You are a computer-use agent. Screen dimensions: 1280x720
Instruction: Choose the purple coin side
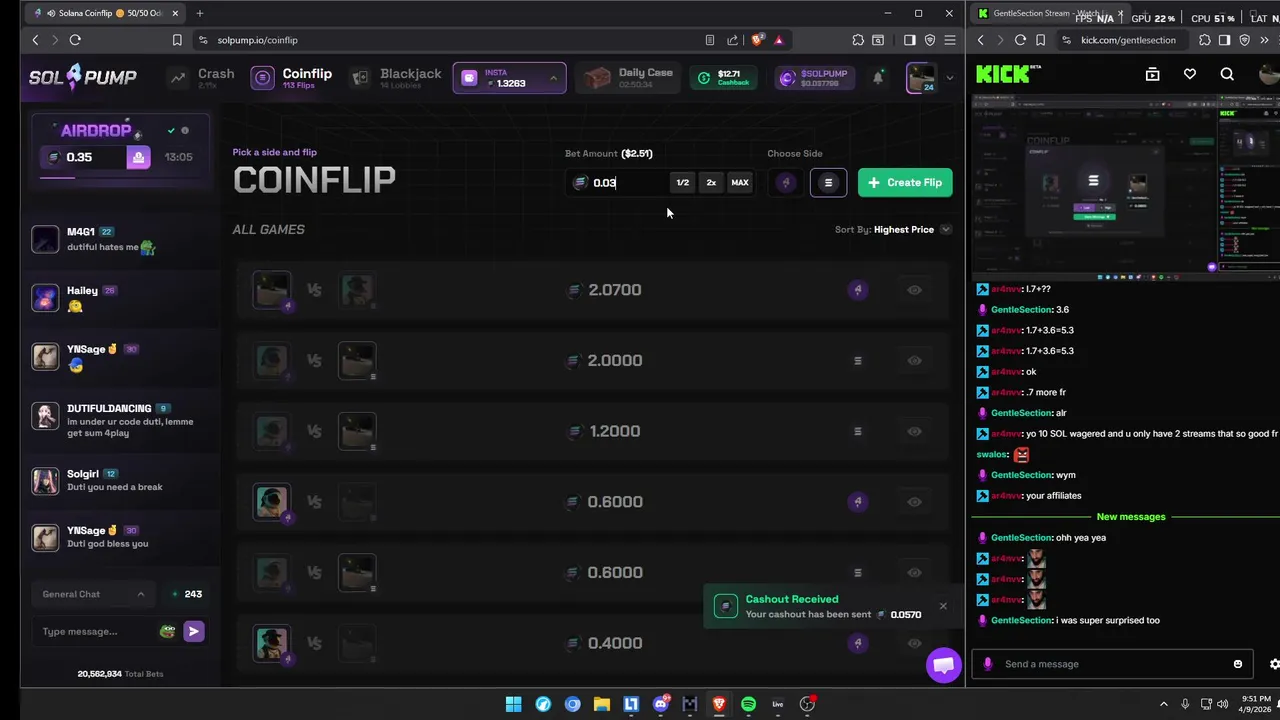coord(786,182)
